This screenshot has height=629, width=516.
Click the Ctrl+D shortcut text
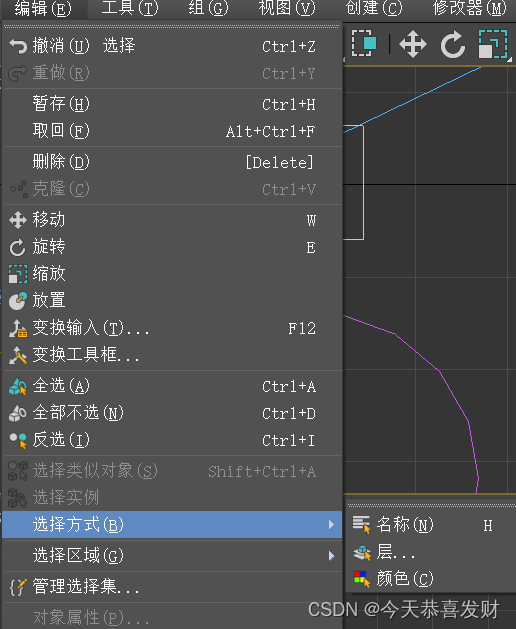(288, 414)
